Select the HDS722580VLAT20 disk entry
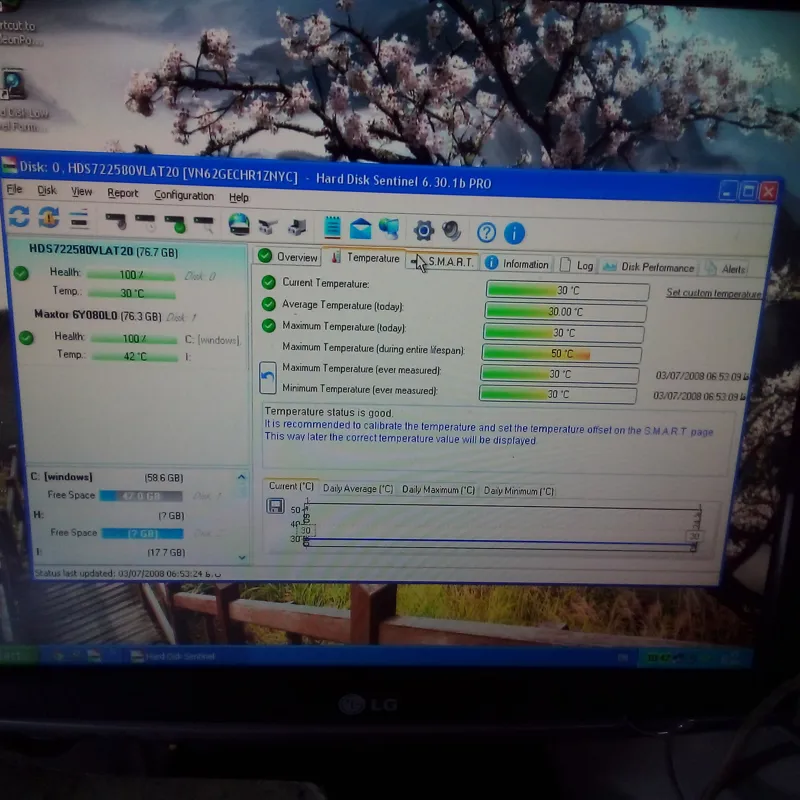The height and width of the screenshot is (800, 800). click(103, 251)
